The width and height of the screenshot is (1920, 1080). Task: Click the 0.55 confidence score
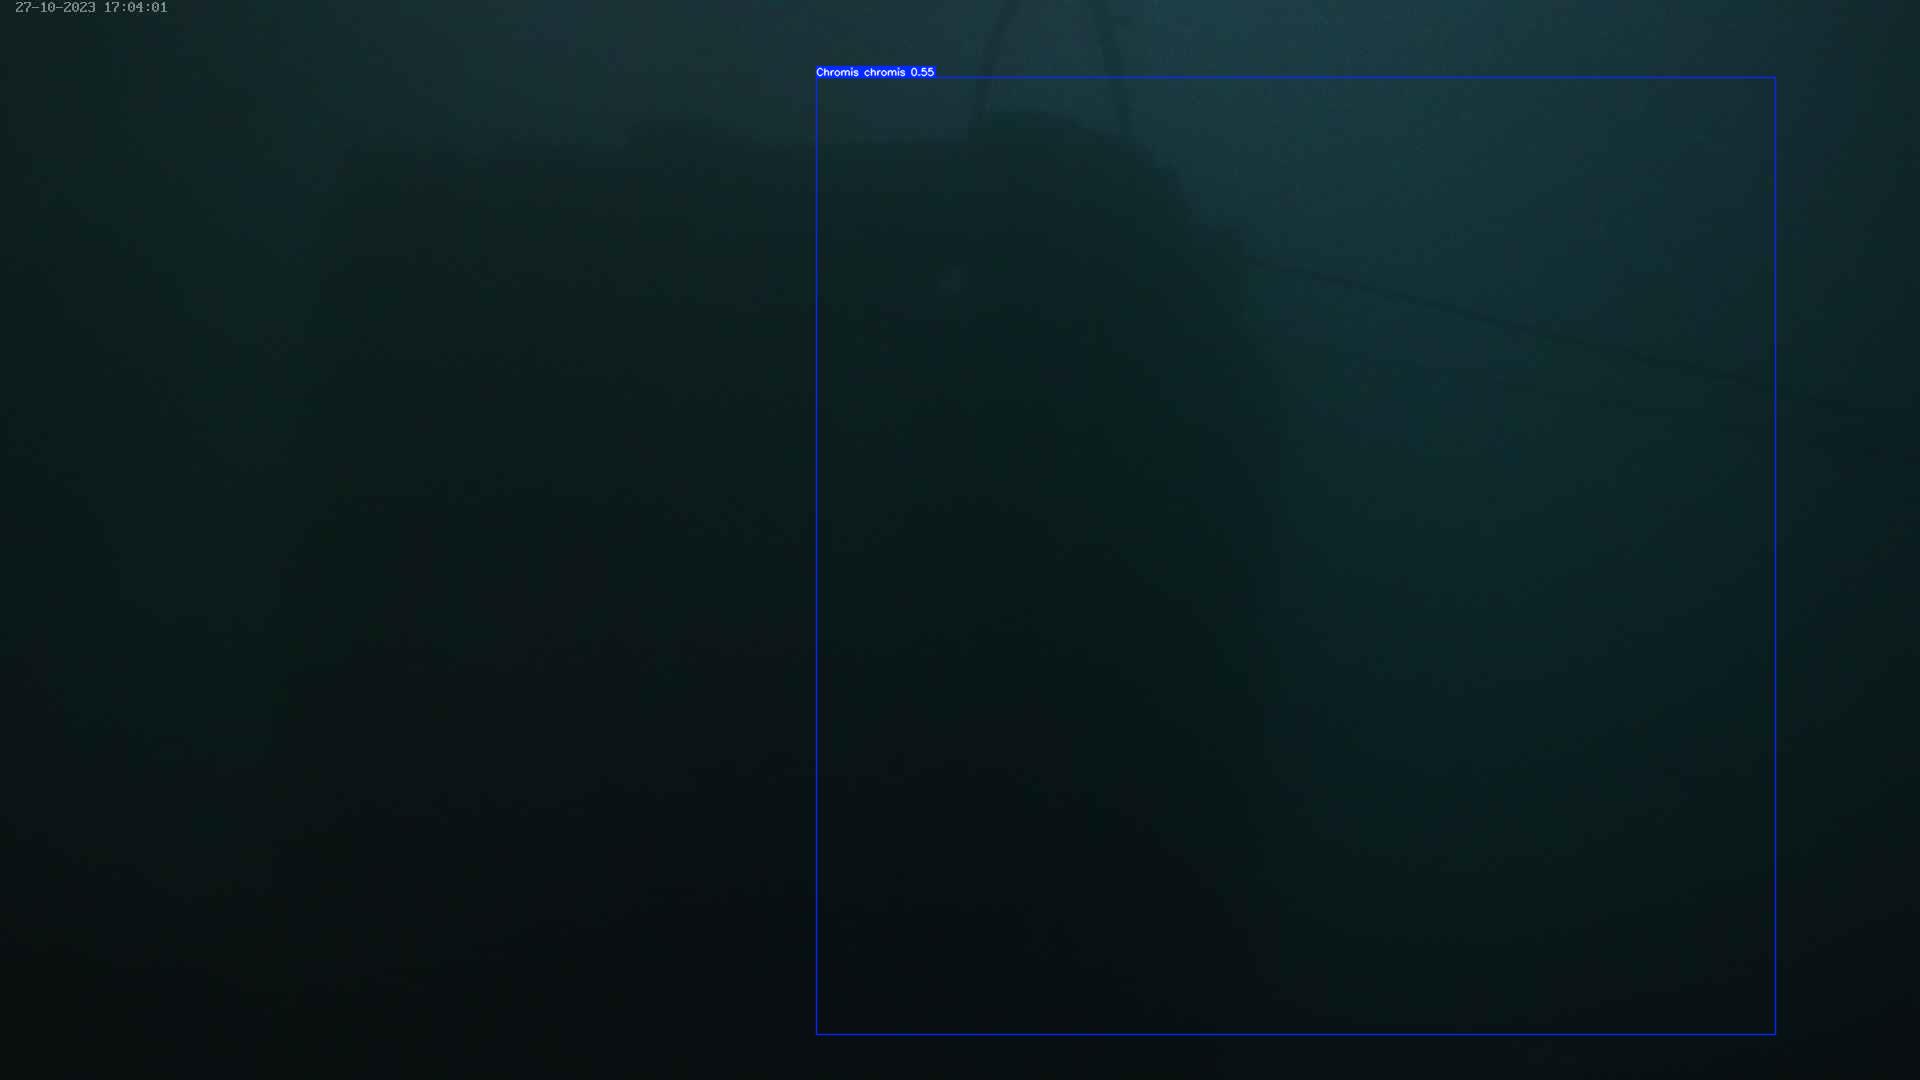tap(922, 72)
